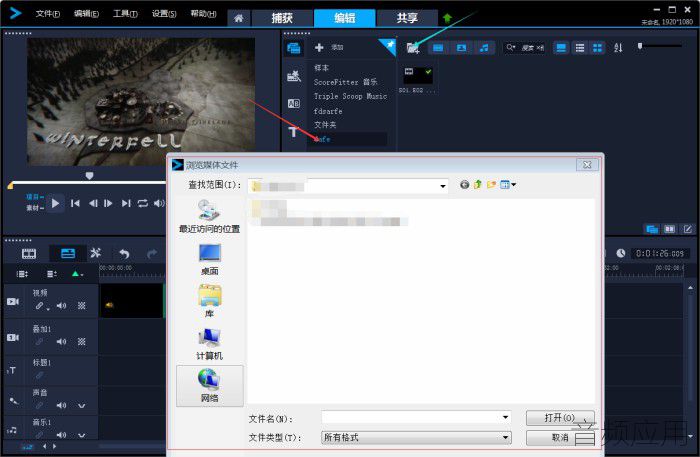Mute the 音乐1 music track
700x457 pixels.
[61, 435]
